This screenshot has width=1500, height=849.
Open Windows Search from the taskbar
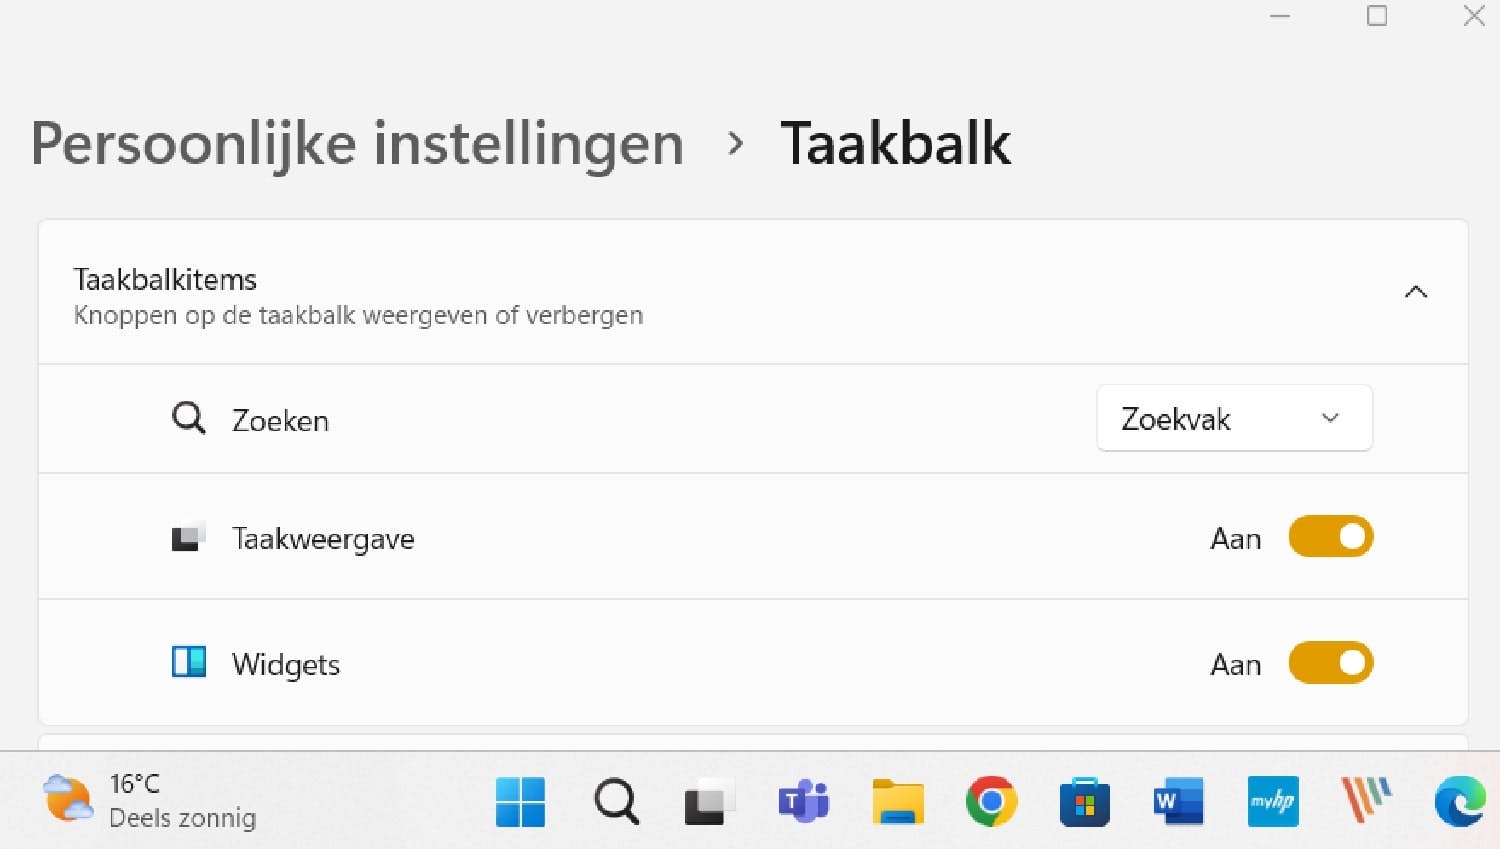(615, 801)
